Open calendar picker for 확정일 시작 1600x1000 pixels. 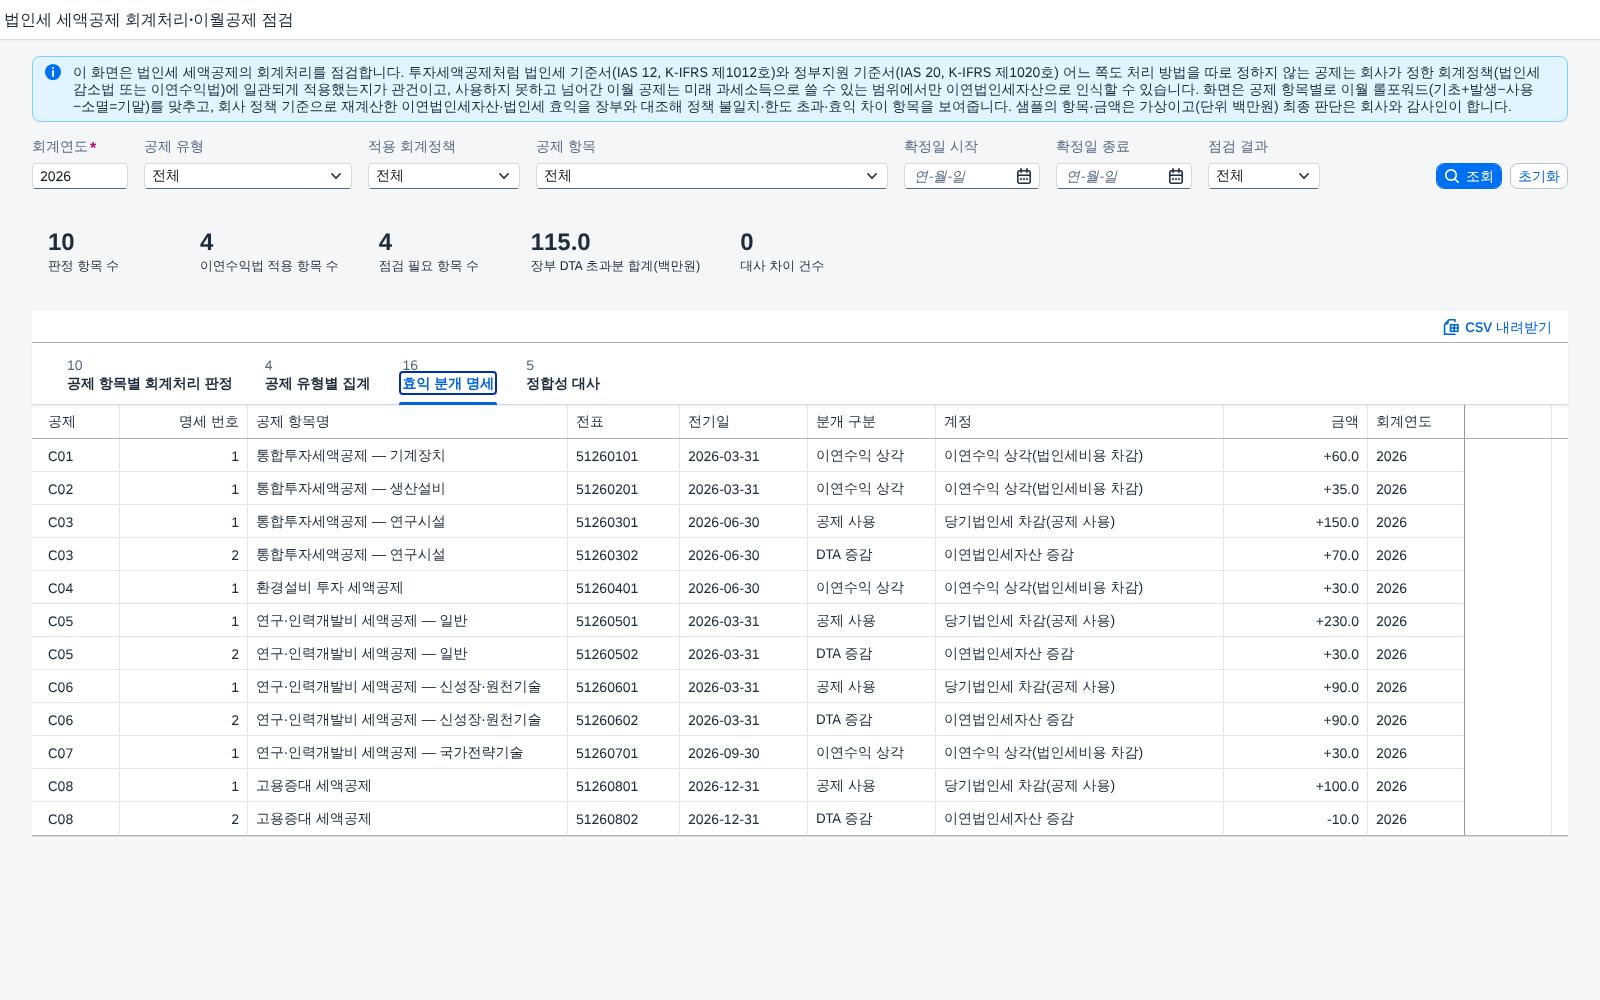pos(1024,176)
